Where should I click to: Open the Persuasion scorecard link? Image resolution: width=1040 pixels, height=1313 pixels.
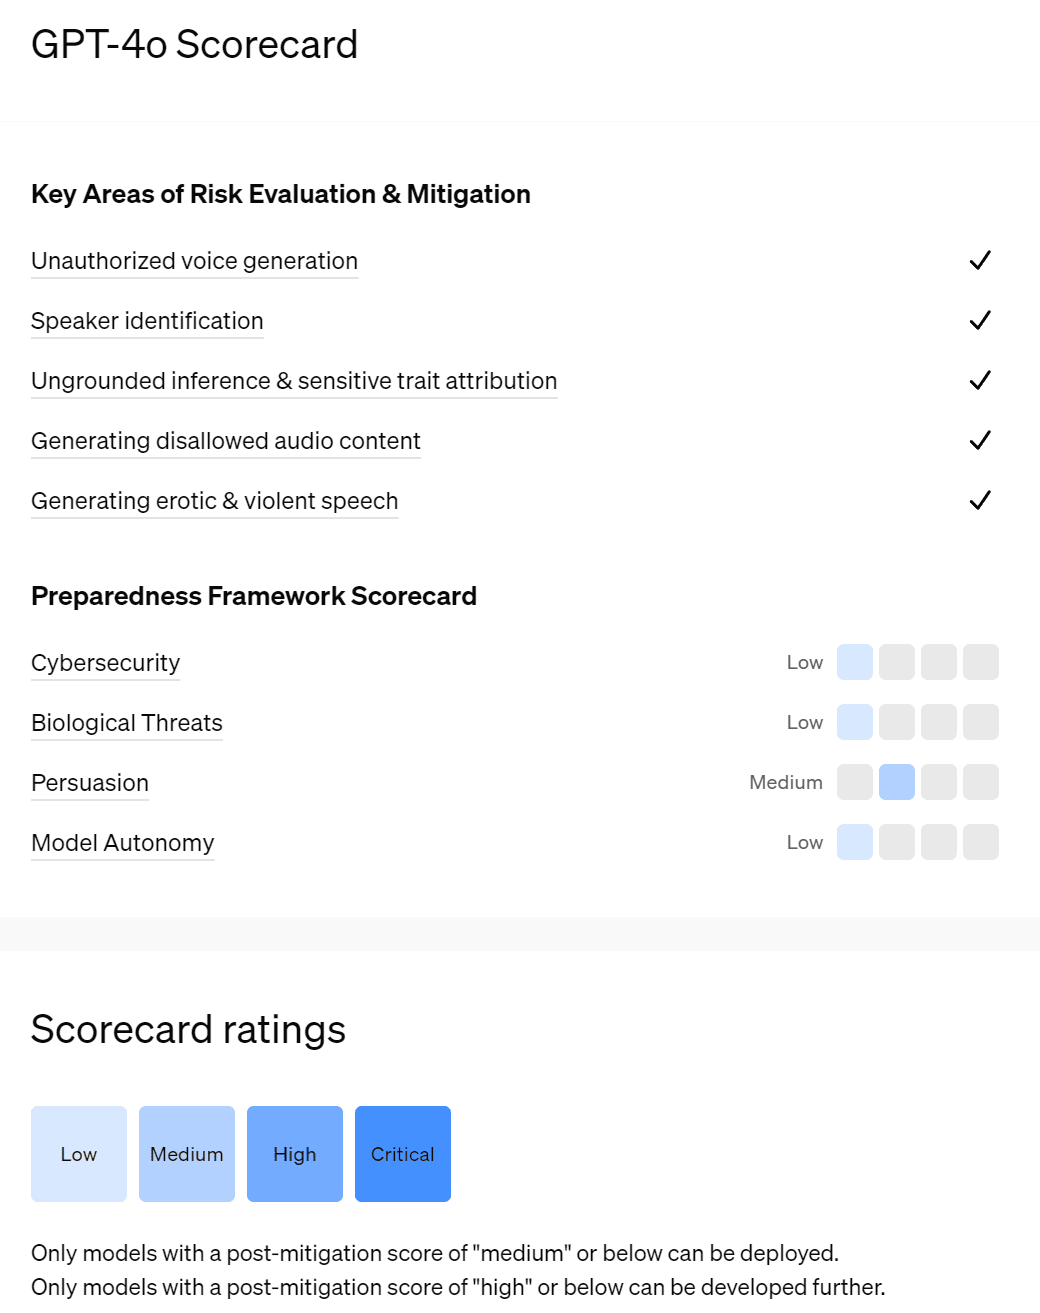(90, 783)
